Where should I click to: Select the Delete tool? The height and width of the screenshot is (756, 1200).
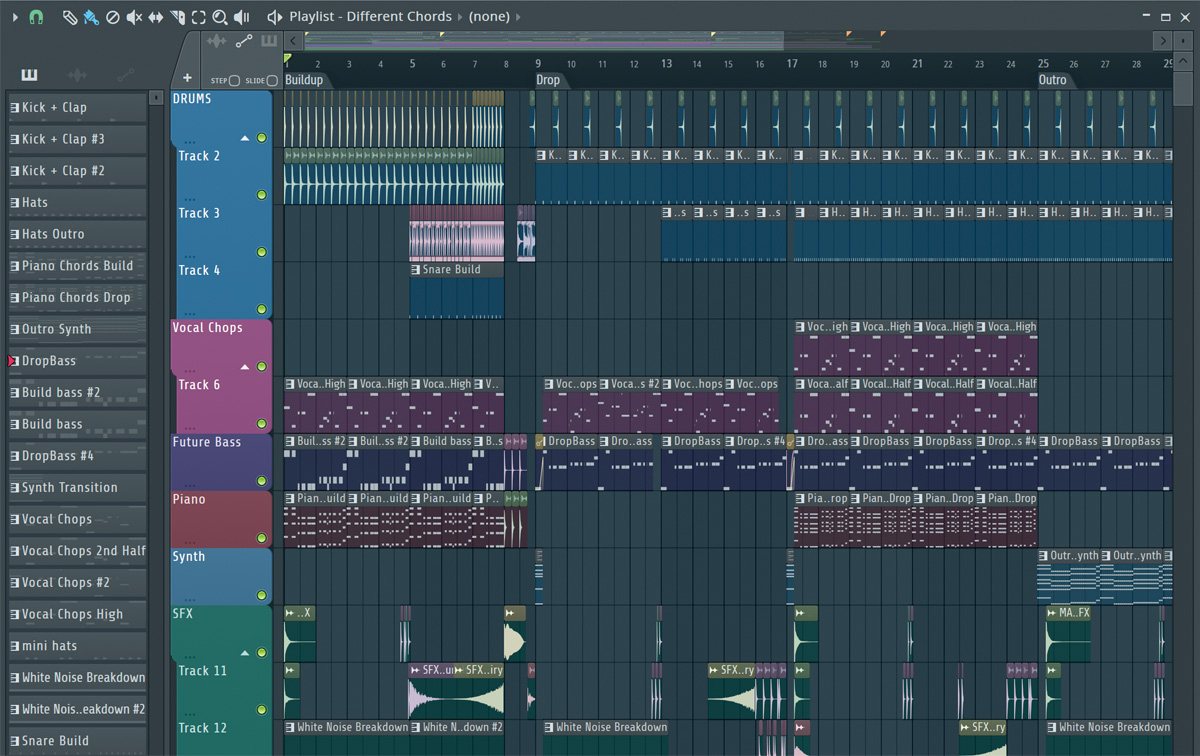point(113,17)
